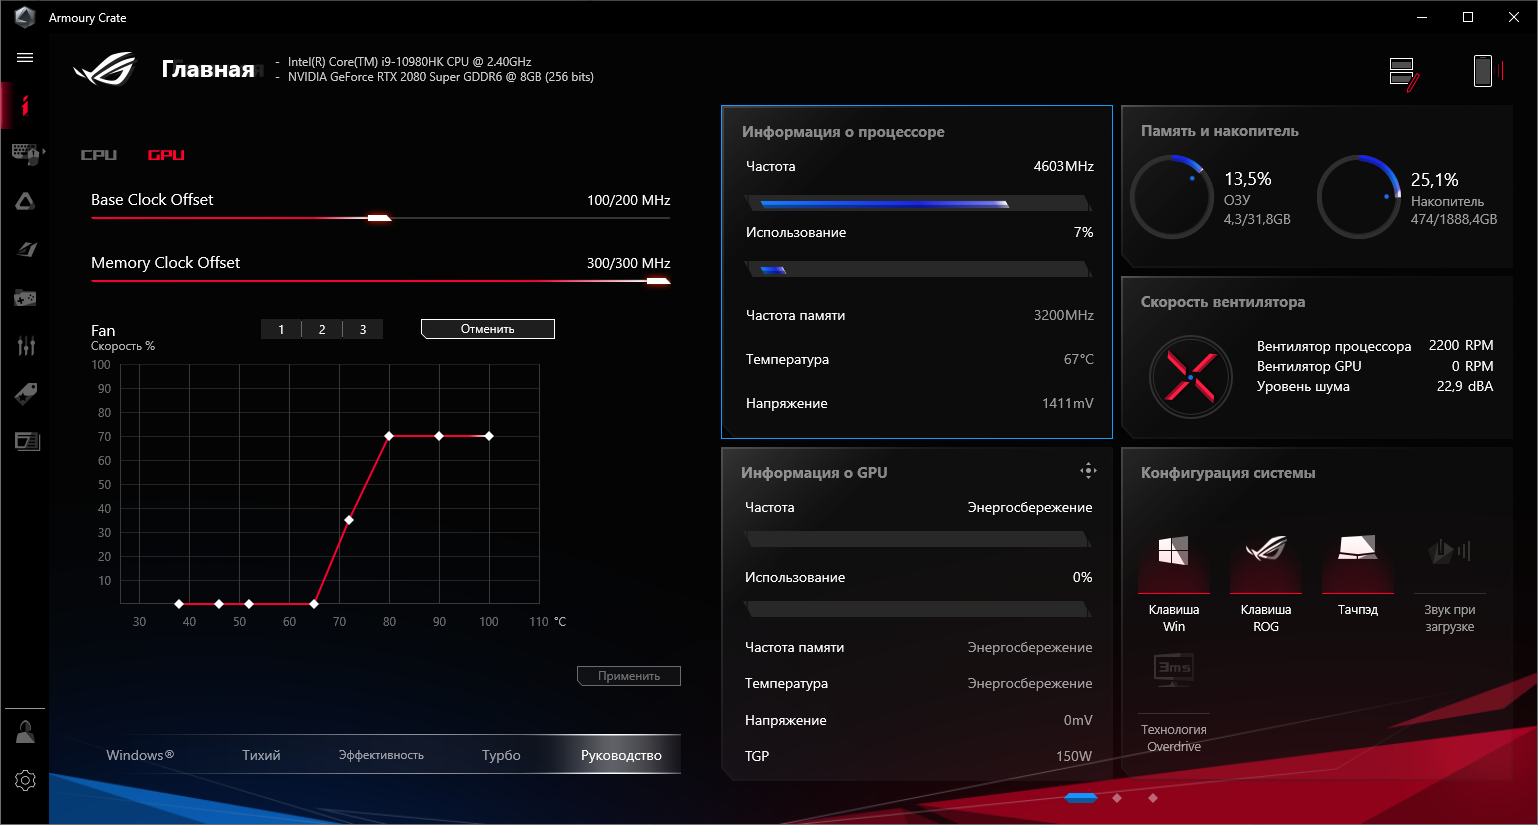
Task: Click the Информация о GPU heading
Action: (814, 473)
